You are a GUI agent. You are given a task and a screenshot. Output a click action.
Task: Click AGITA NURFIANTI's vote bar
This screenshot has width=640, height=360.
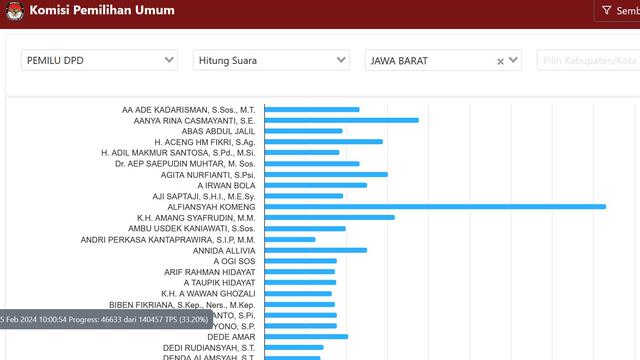[x=326, y=174]
